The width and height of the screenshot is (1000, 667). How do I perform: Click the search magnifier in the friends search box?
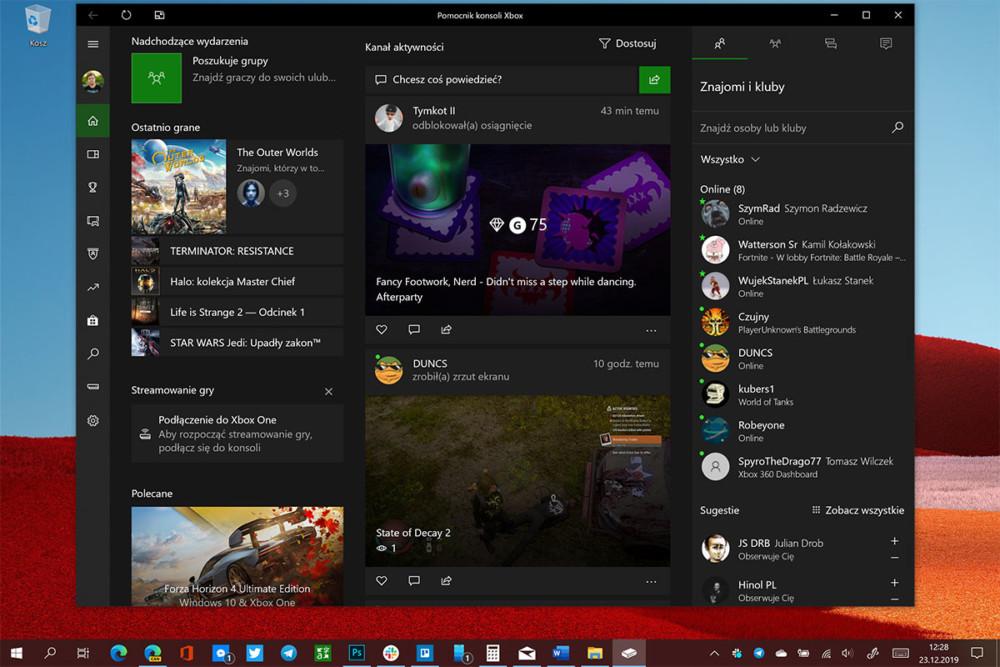pyautogui.click(x=897, y=128)
